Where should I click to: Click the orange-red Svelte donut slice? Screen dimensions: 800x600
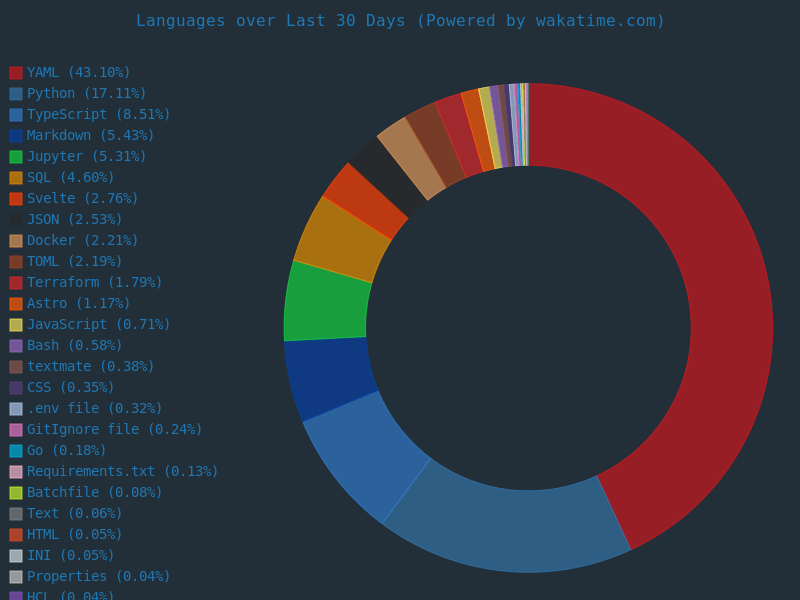click(365, 201)
